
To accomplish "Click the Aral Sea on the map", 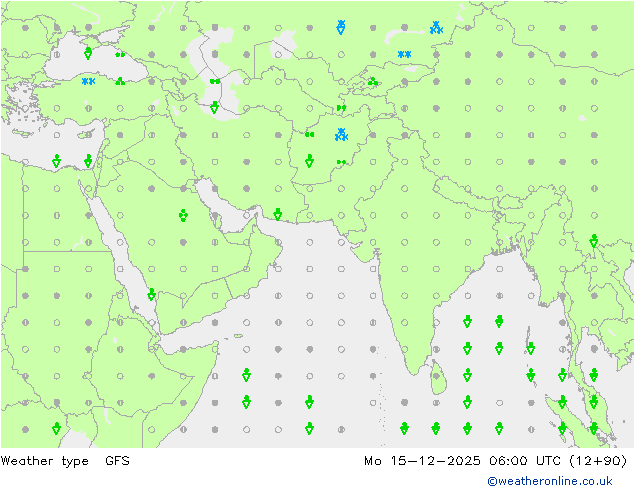I will pyautogui.click(x=284, y=45).
